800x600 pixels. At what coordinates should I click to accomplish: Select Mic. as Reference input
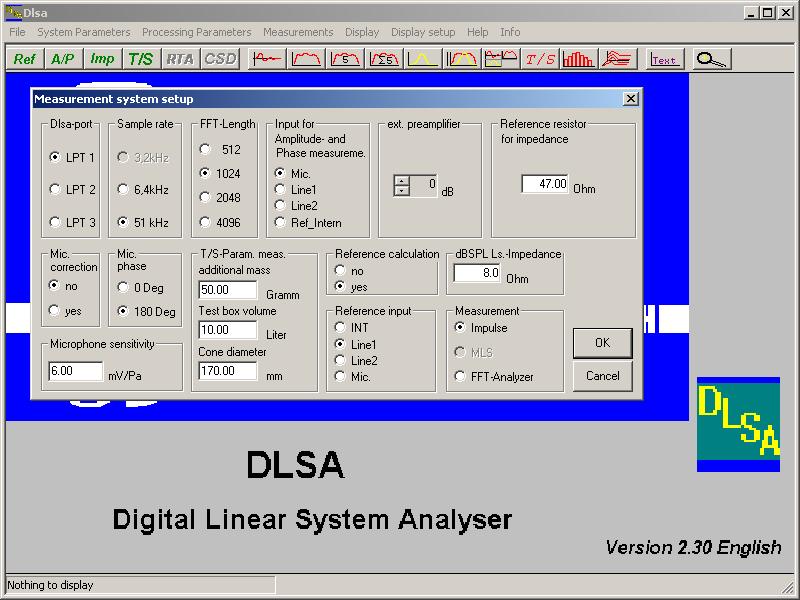pyautogui.click(x=353, y=377)
